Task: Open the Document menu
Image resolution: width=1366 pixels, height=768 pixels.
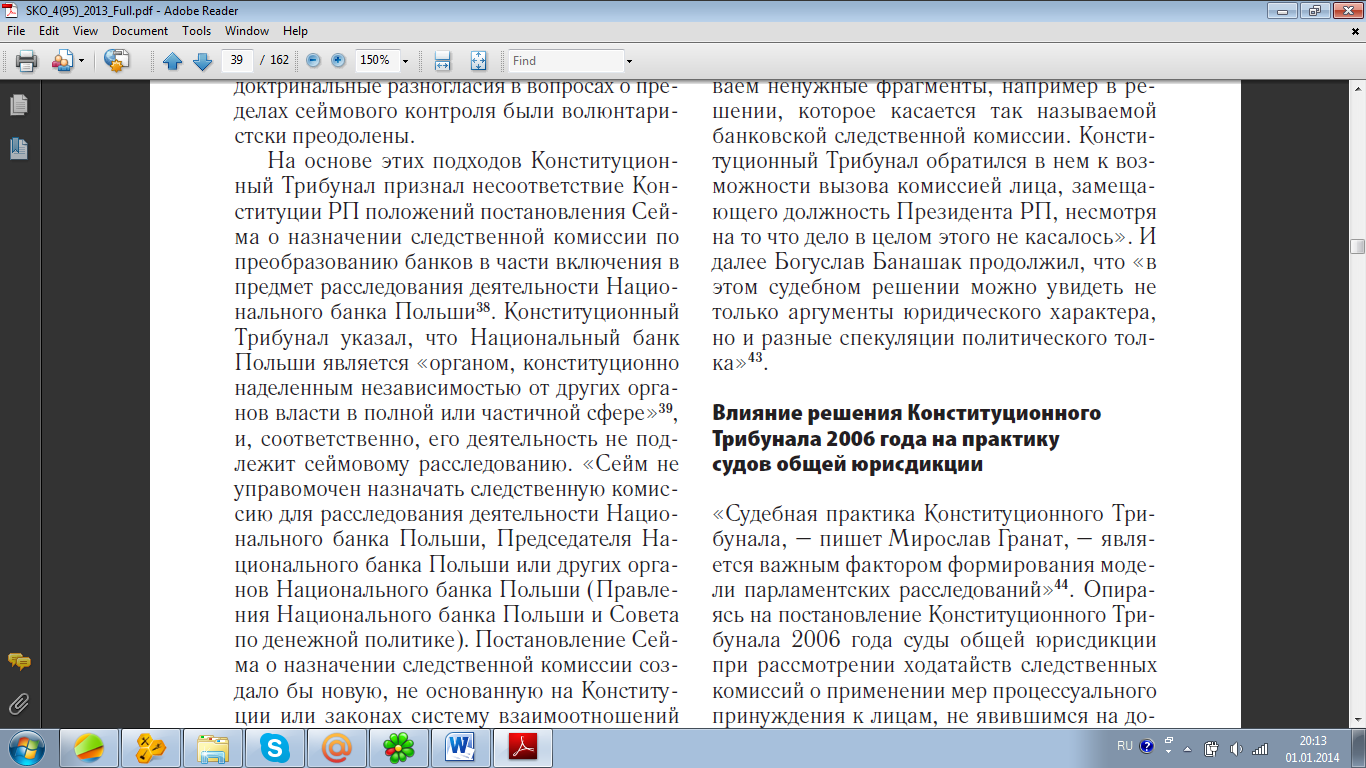Action: tap(140, 31)
